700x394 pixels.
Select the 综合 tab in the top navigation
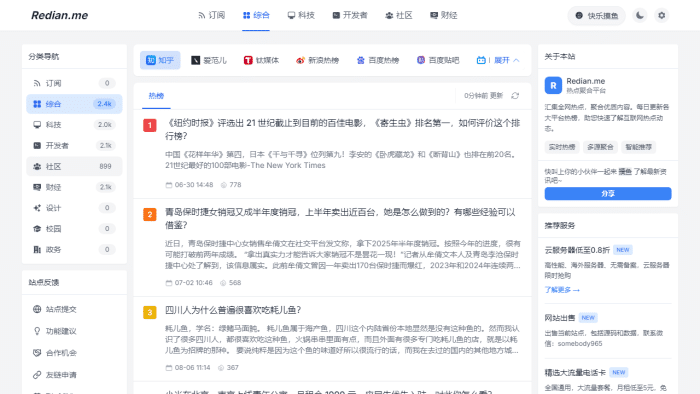coord(256,15)
